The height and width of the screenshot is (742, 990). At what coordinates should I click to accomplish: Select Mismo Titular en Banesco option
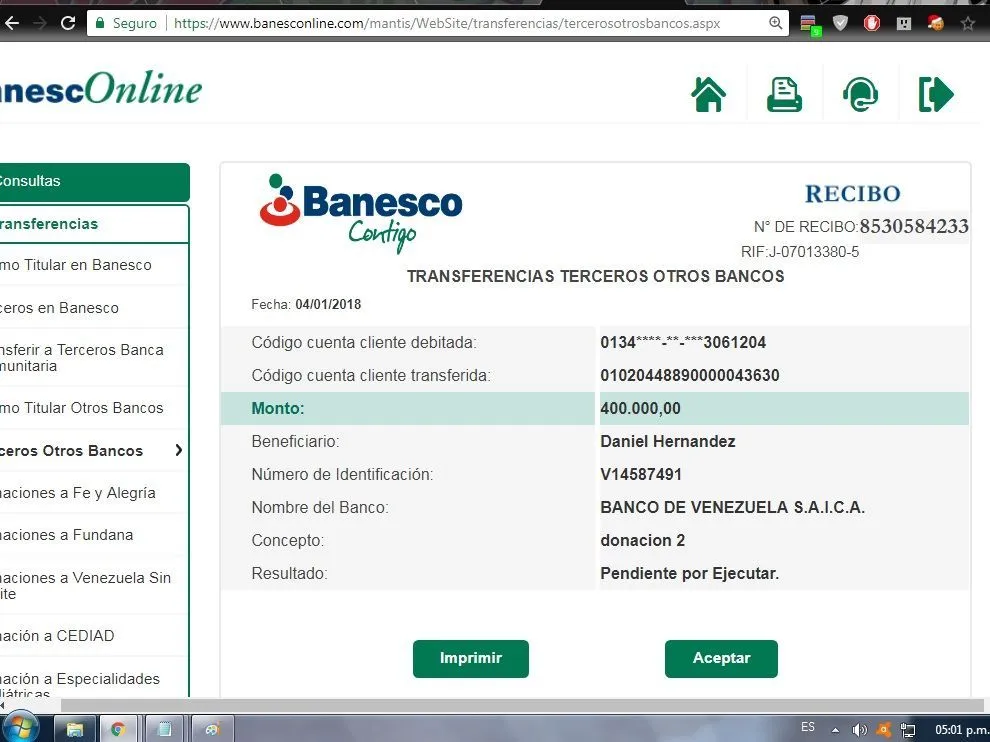(x=90, y=265)
